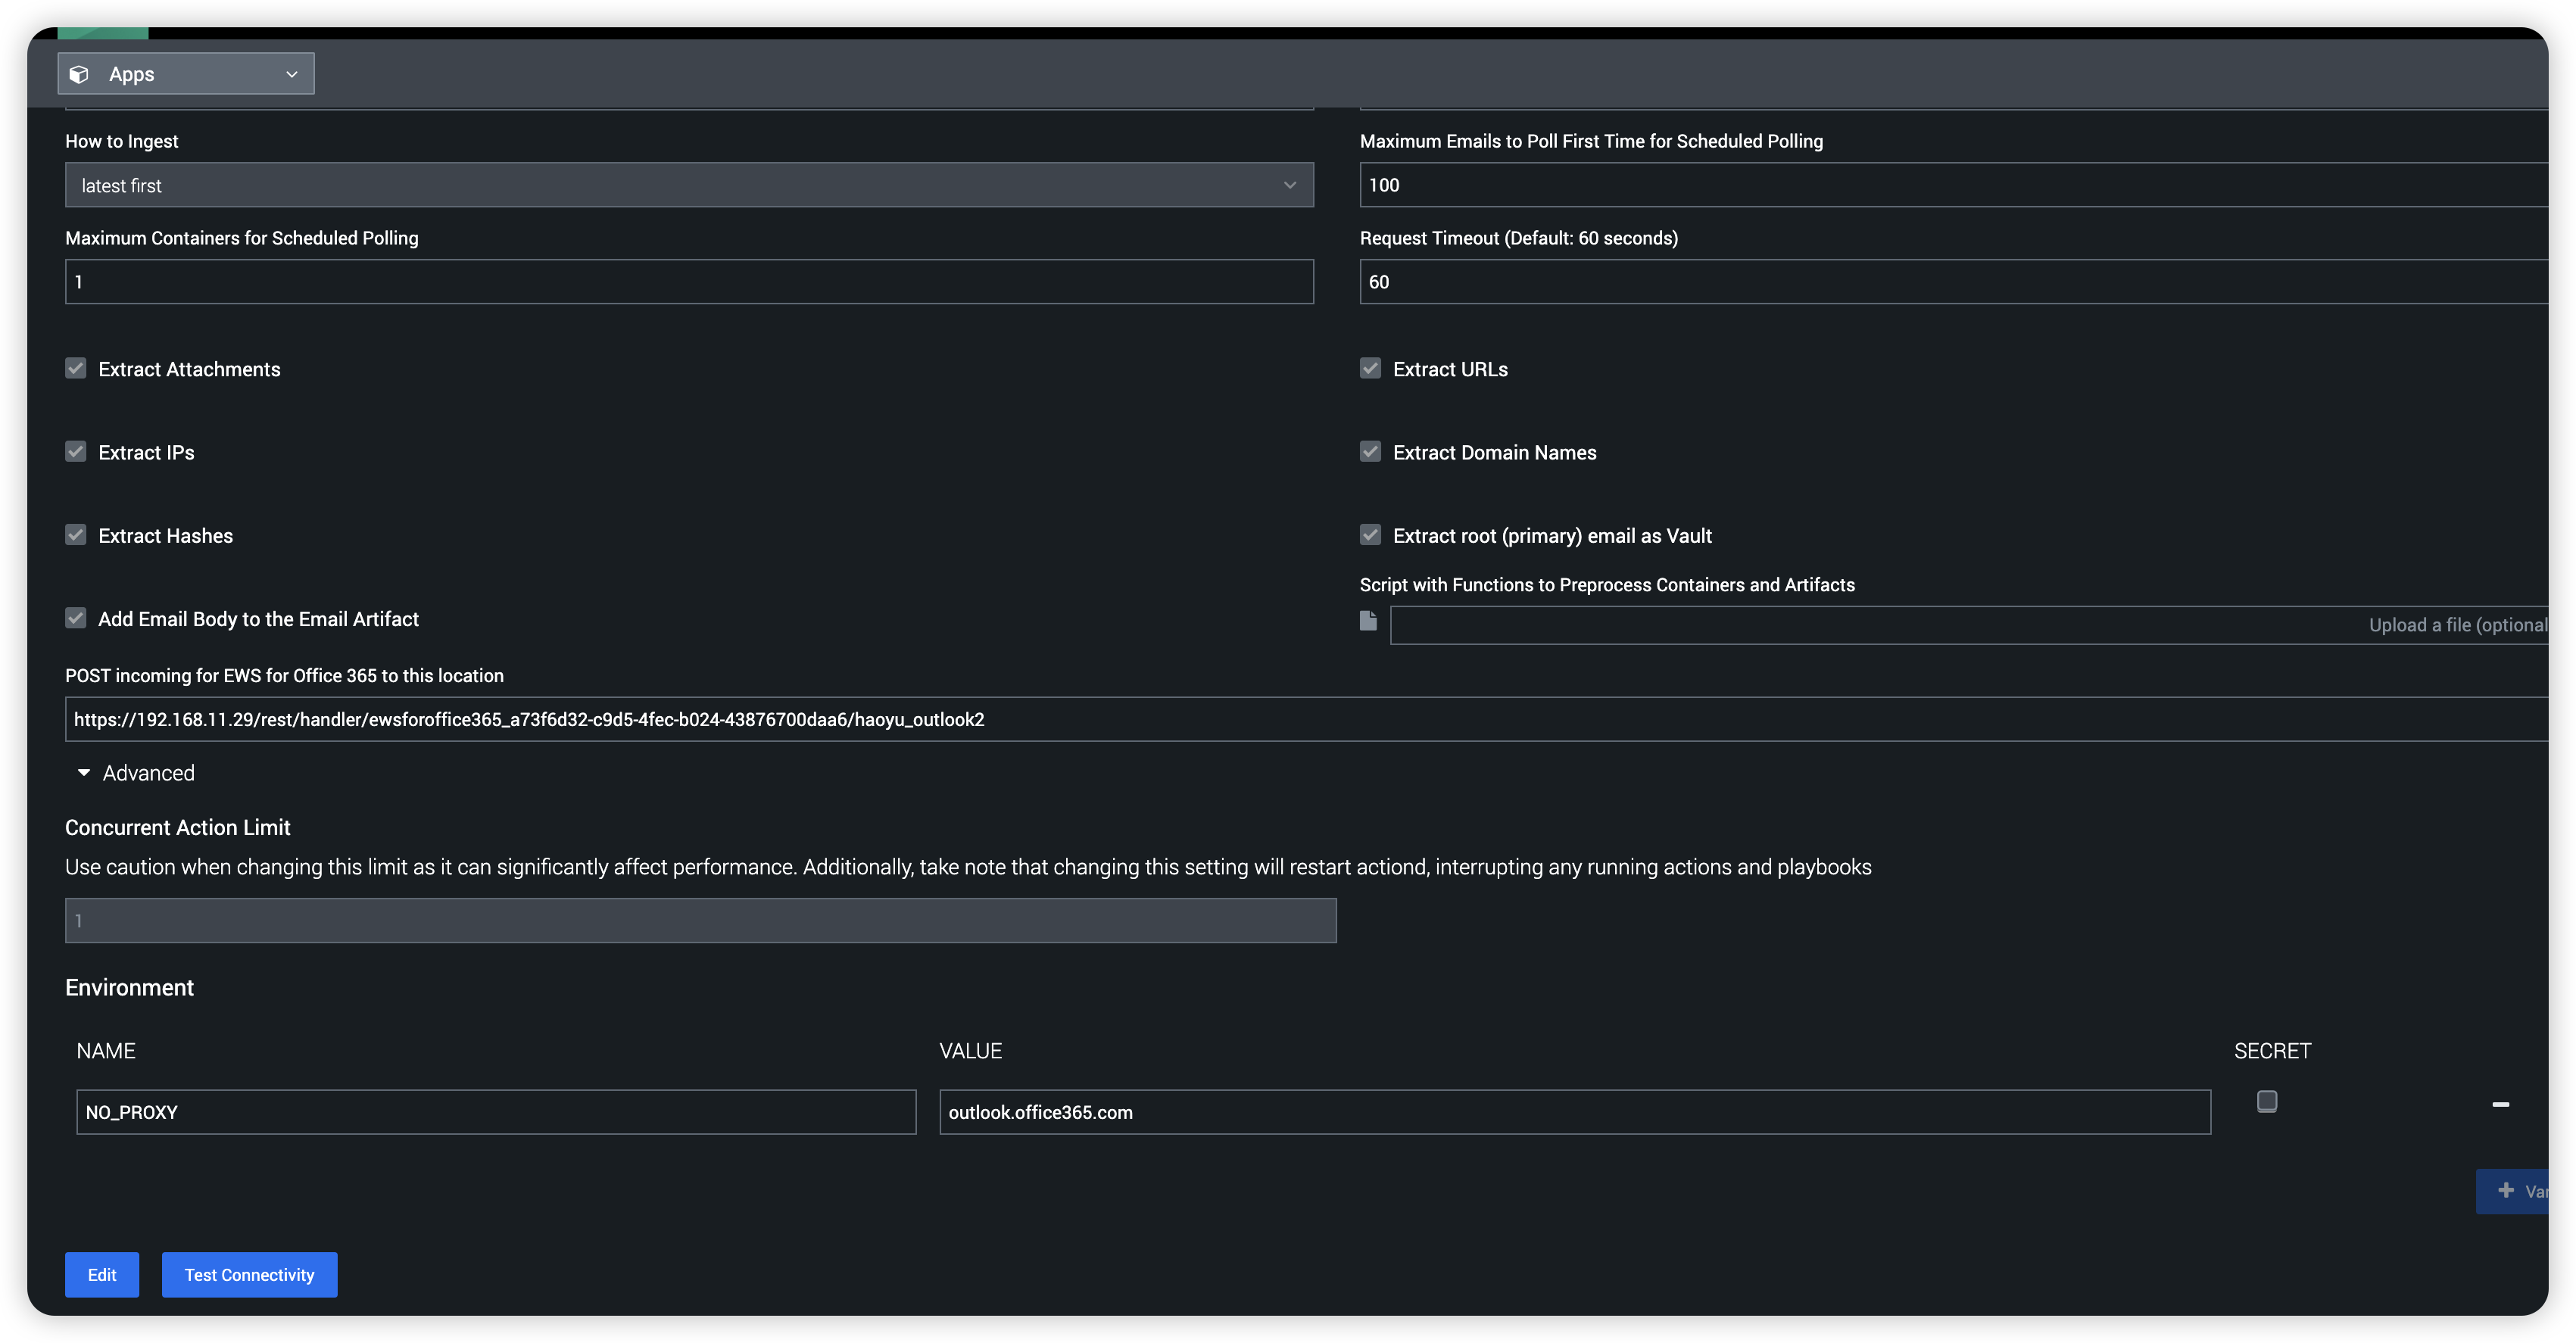2576x1343 pixels.
Task: Click the plus icon near the Var button
Action: click(x=2506, y=1190)
